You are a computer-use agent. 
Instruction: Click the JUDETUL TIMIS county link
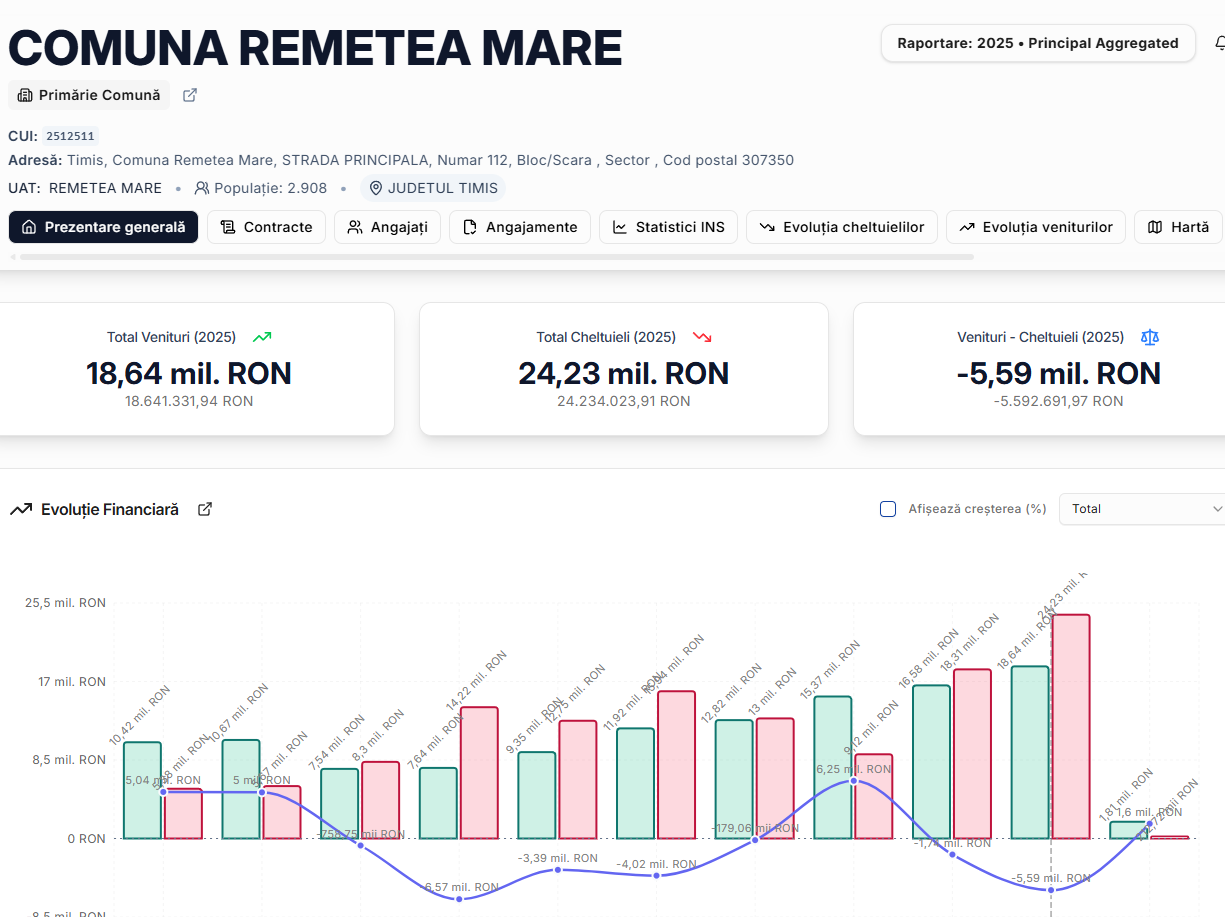(442, 188)
